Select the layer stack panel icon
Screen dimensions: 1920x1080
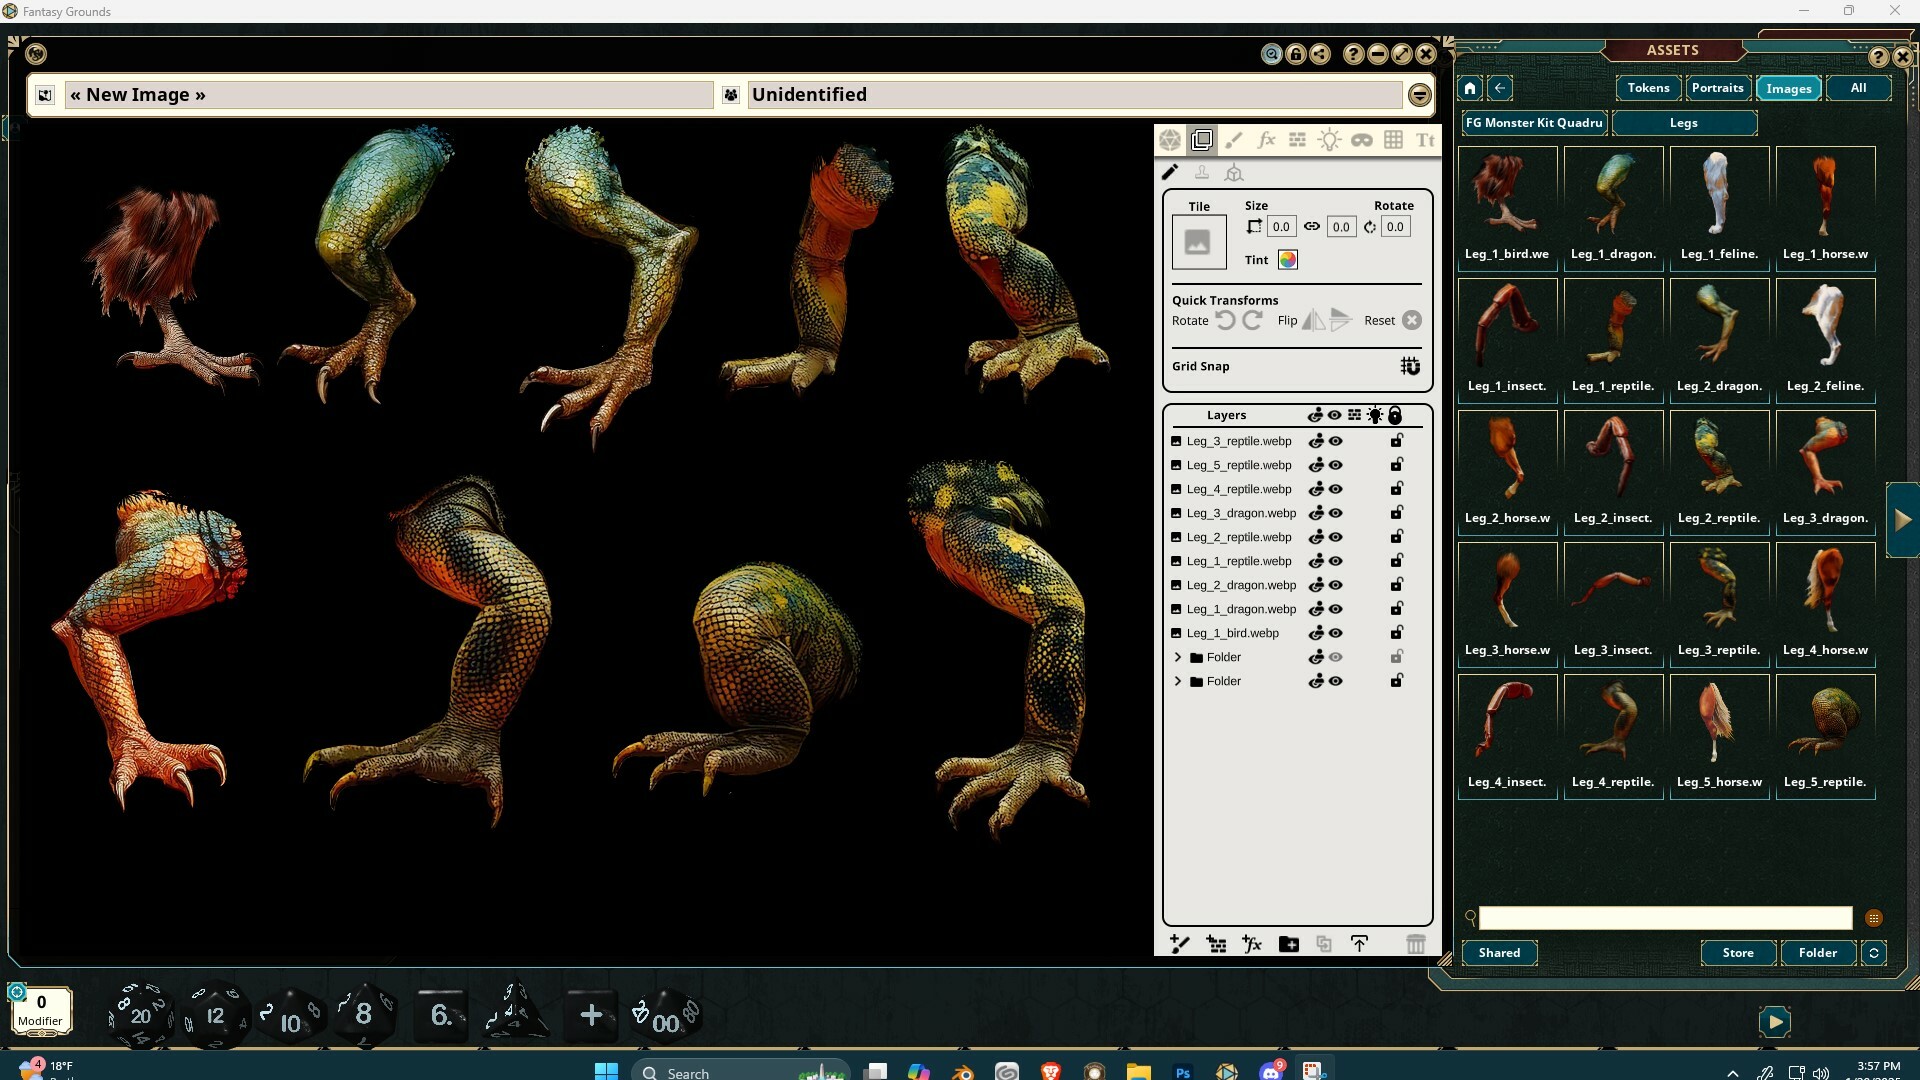(1203, 140)
